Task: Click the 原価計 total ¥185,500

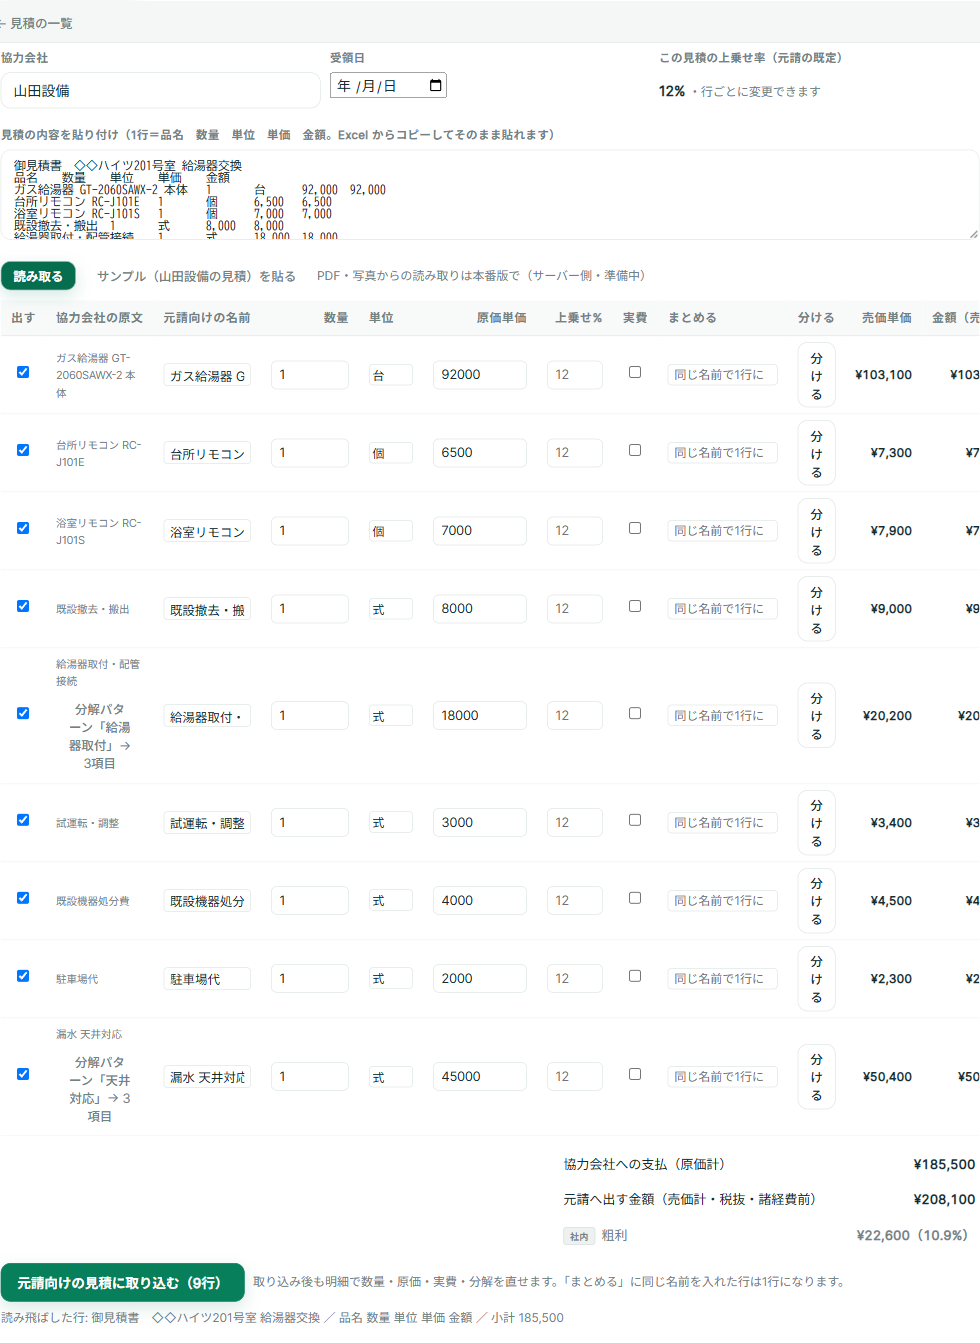Action: tap(944, 1165)
